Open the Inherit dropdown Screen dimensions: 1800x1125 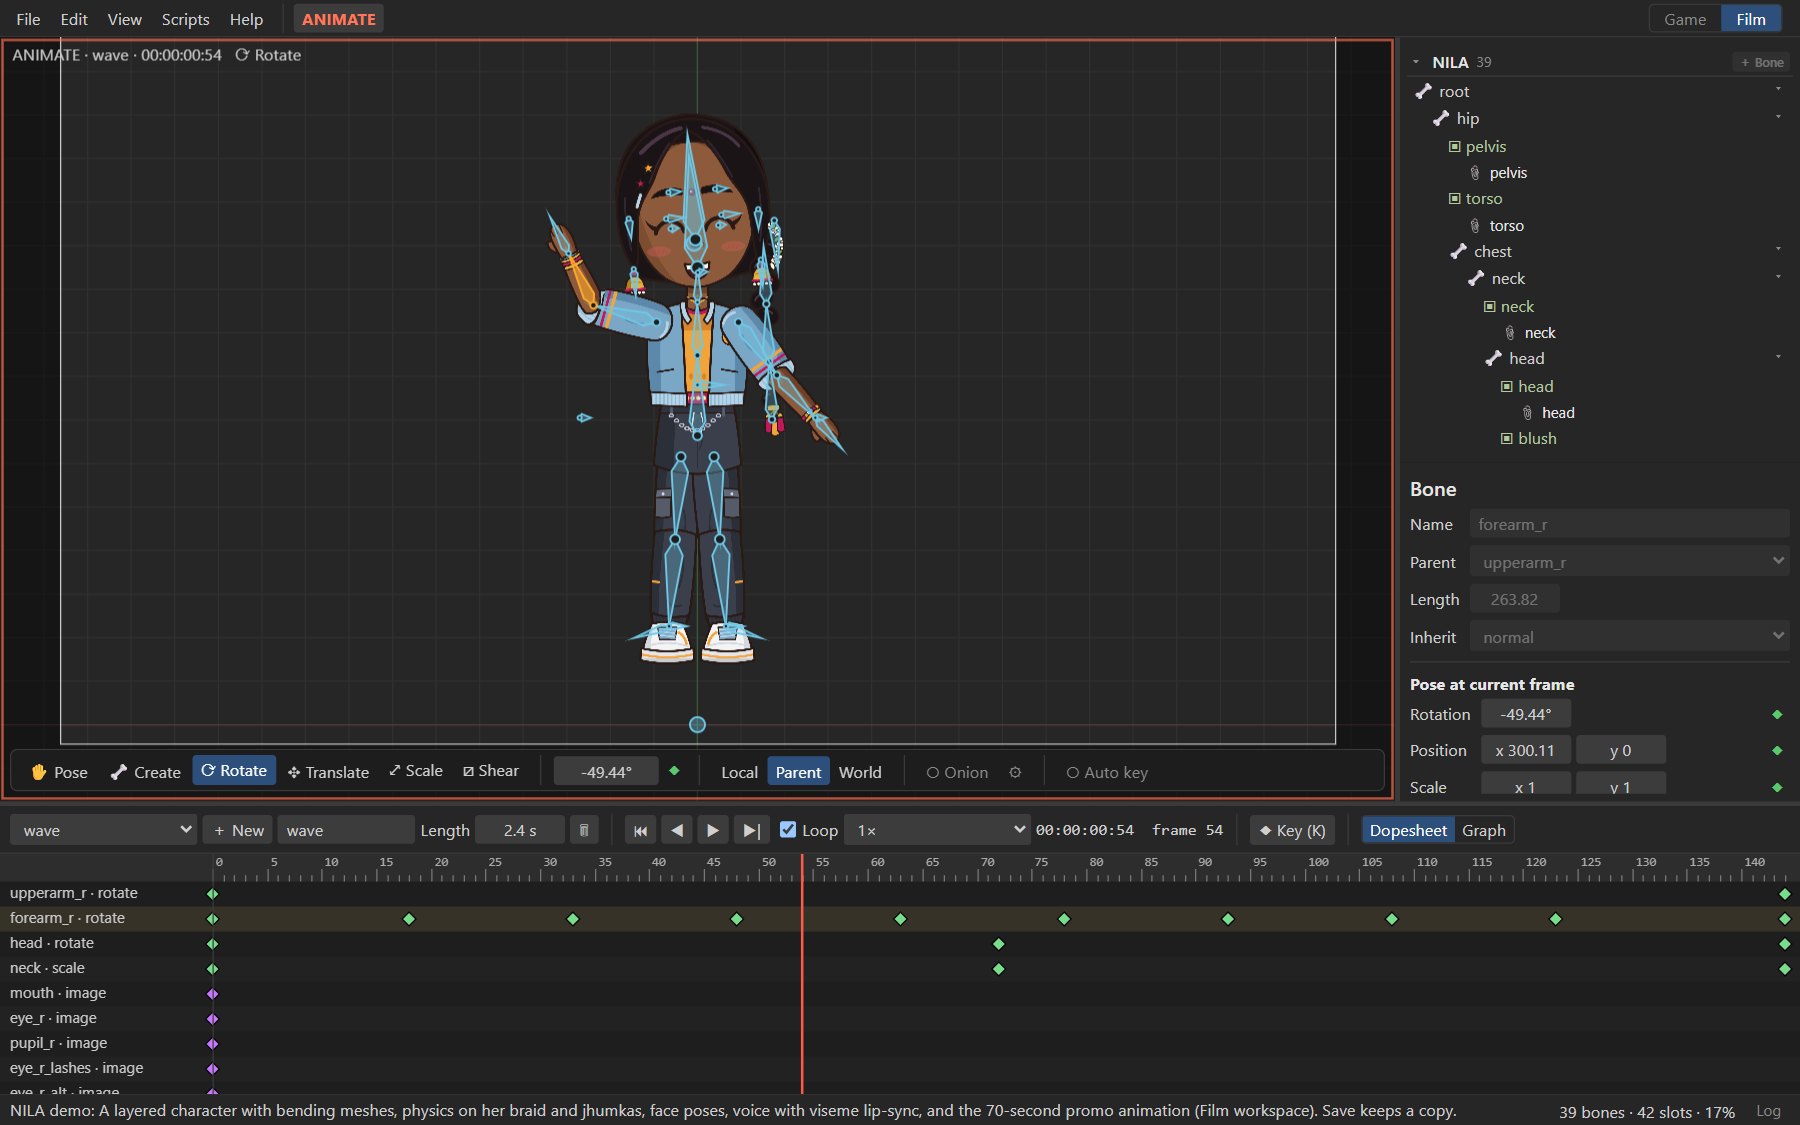pyautogui.click(x=1629, y=637)
